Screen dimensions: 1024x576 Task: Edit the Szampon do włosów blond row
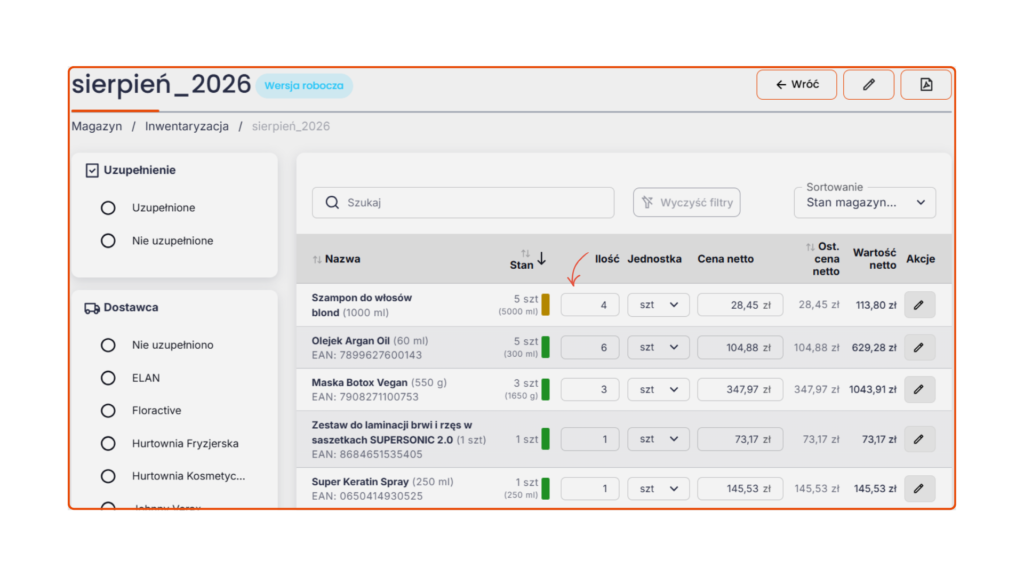coord(919,305)
